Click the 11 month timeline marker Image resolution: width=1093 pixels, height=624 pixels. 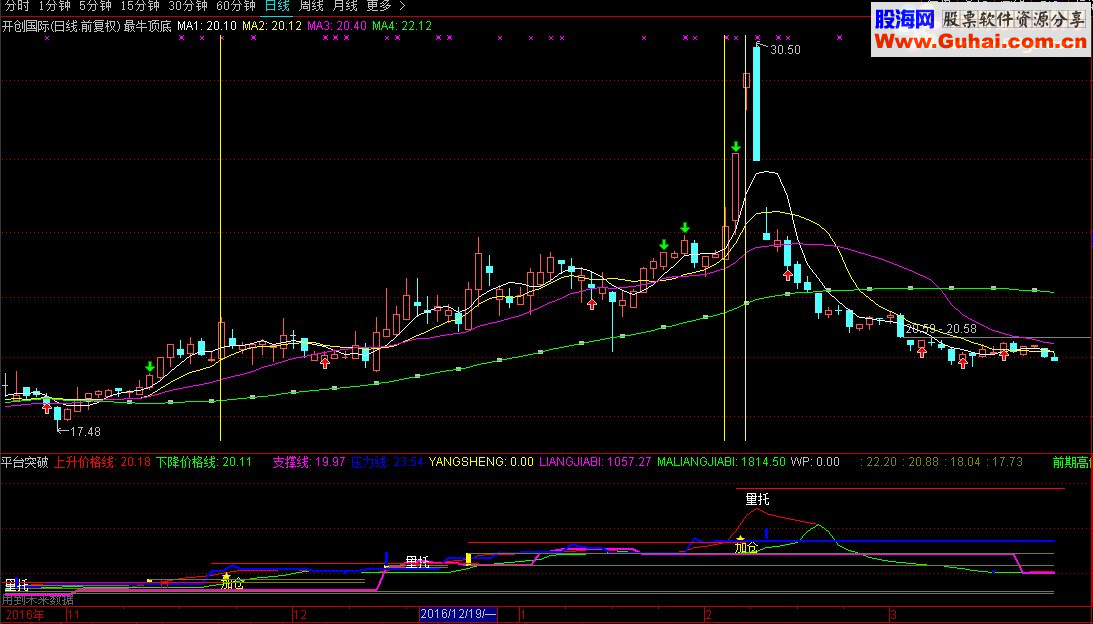click(73, 615)
